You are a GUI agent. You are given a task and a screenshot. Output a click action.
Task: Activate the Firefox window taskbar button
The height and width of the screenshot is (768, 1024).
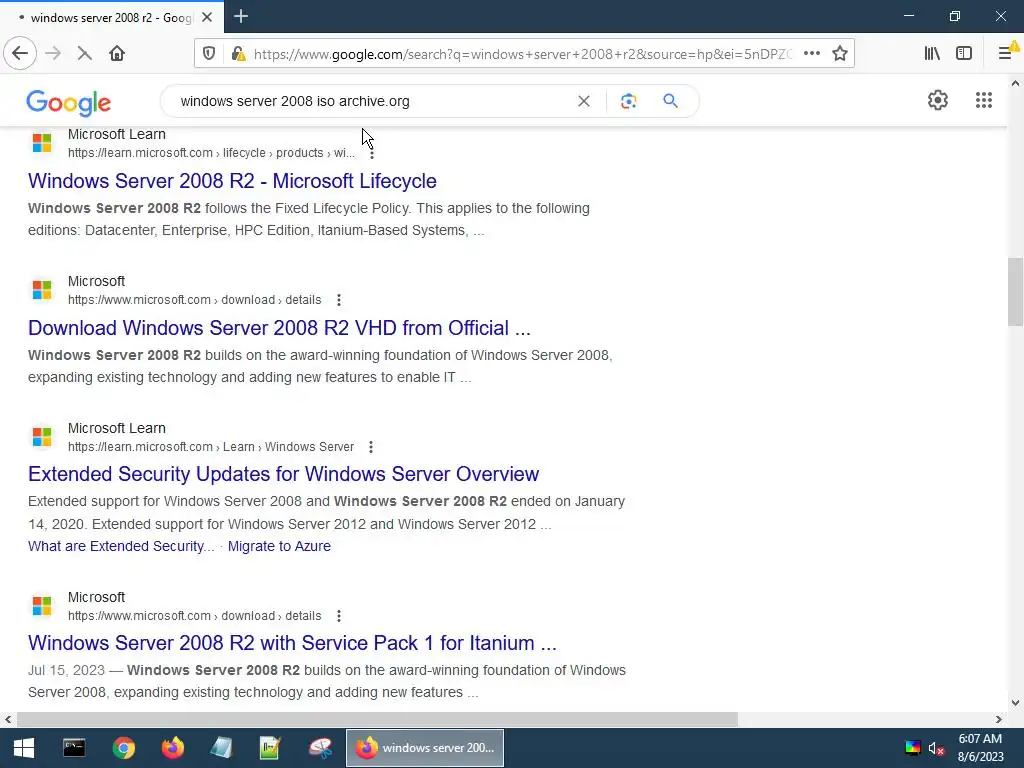pyautogui.click(x=424, y=748)
